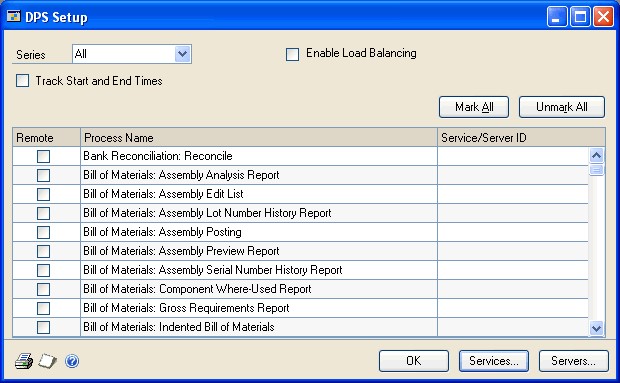Click the scrollbar thumb in process list
620x383 pixels.
pyautogui.click(x=596, y=170)
